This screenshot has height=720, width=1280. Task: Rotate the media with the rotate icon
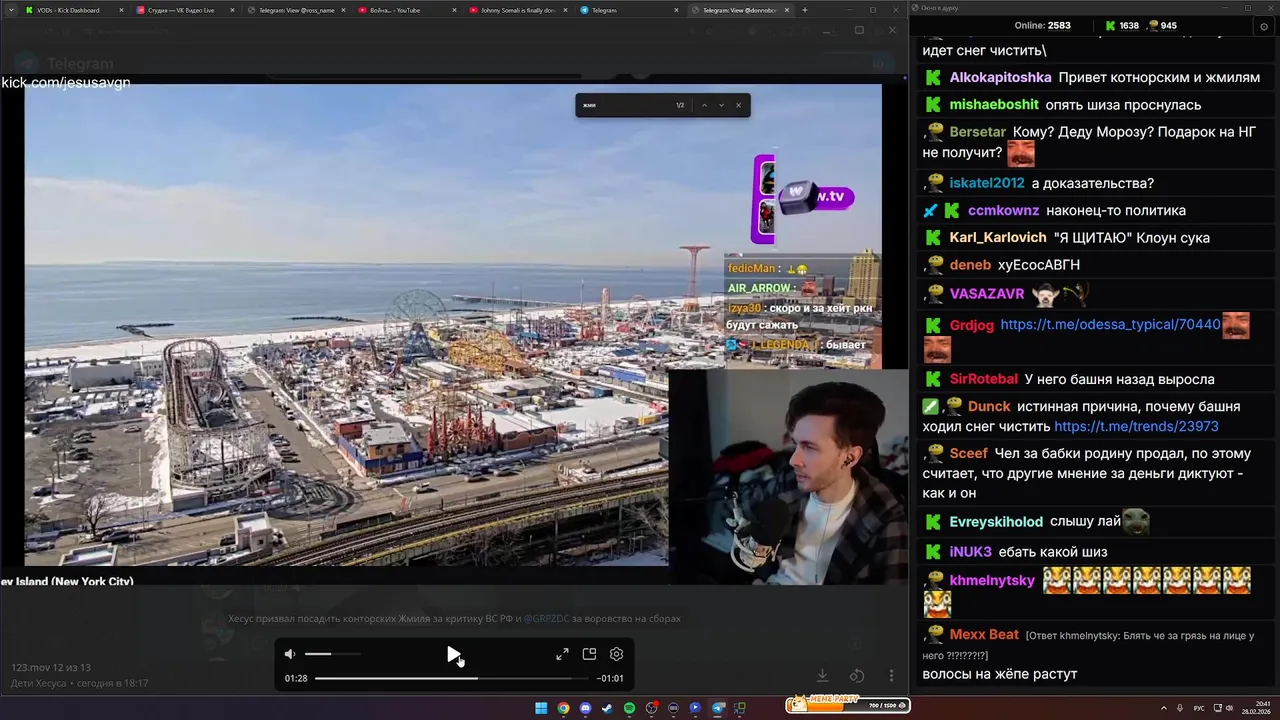coord(857,676)
